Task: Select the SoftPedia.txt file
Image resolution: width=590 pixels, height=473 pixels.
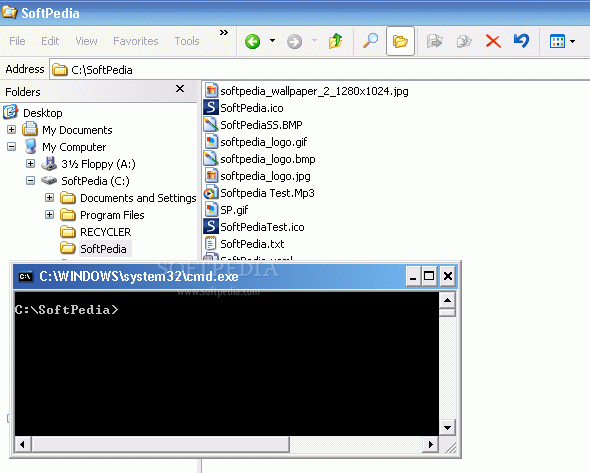Action: click(x=252, y=244)
